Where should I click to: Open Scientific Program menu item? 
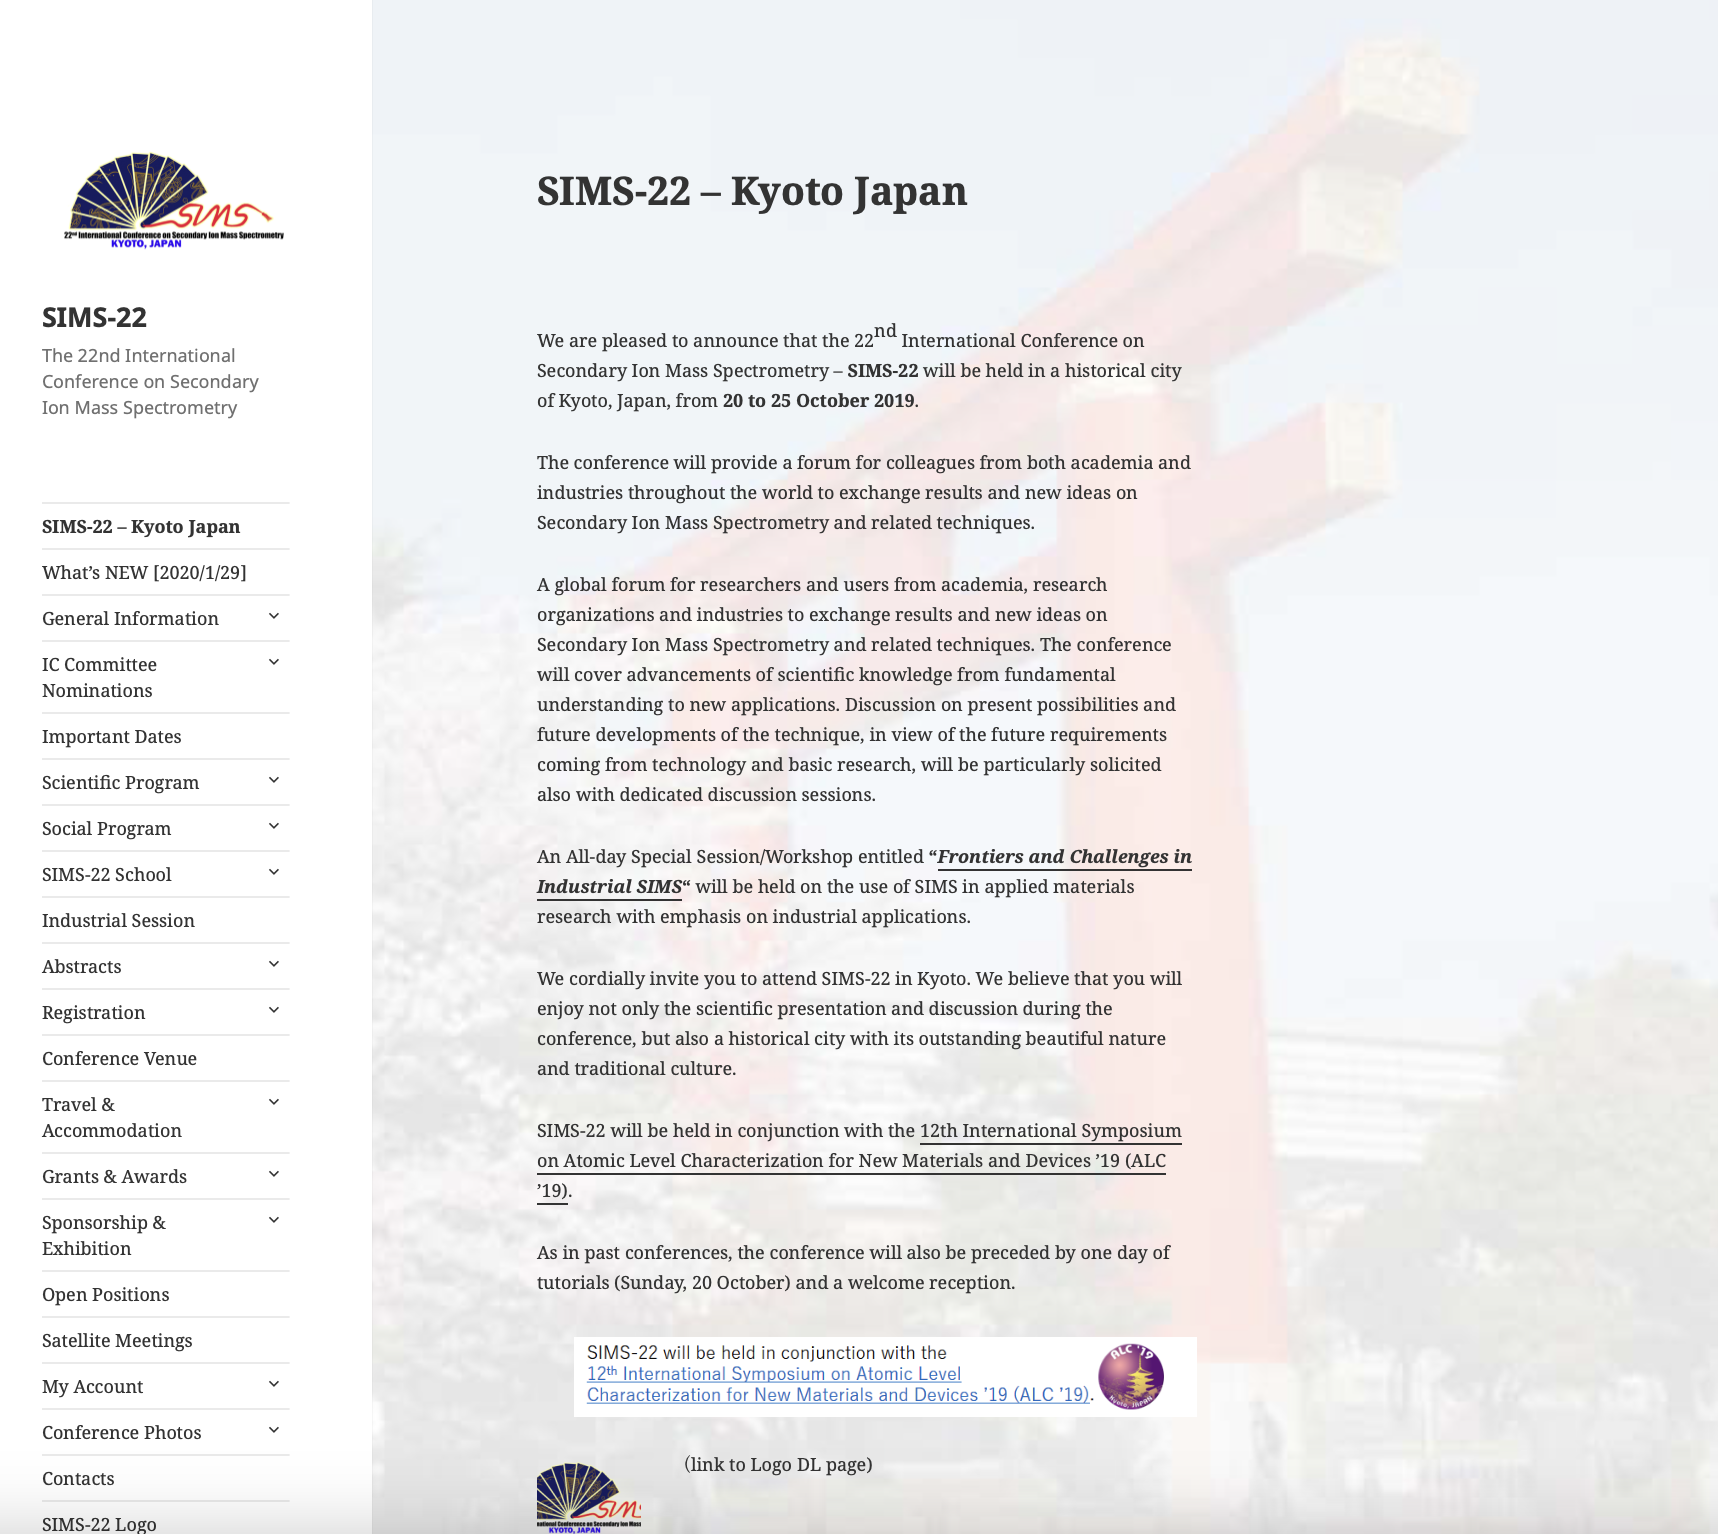click(x=120, y=783)
